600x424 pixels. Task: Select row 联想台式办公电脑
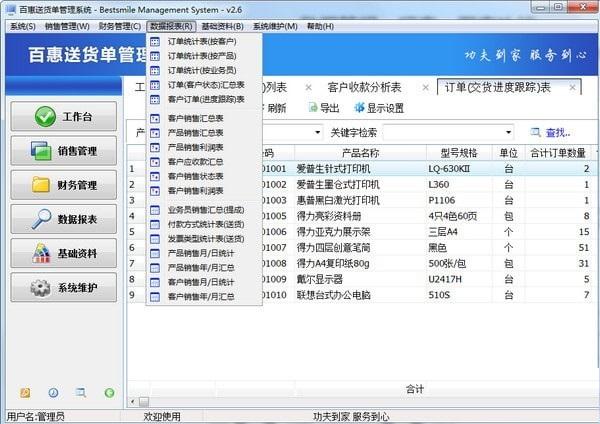360,295
